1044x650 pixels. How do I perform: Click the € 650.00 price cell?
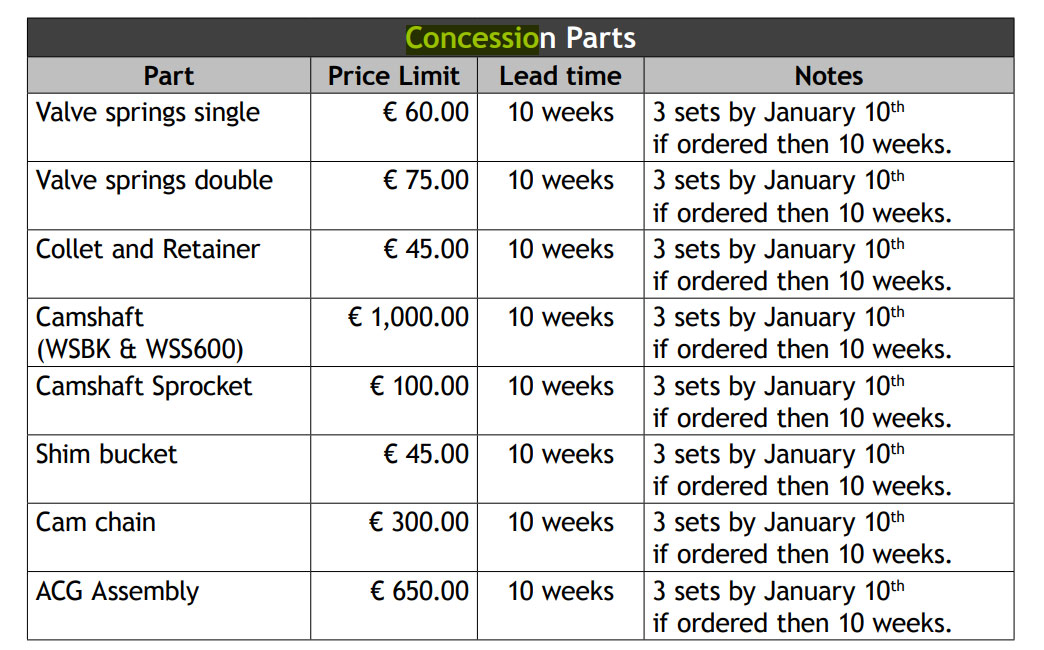pos(393,606)
